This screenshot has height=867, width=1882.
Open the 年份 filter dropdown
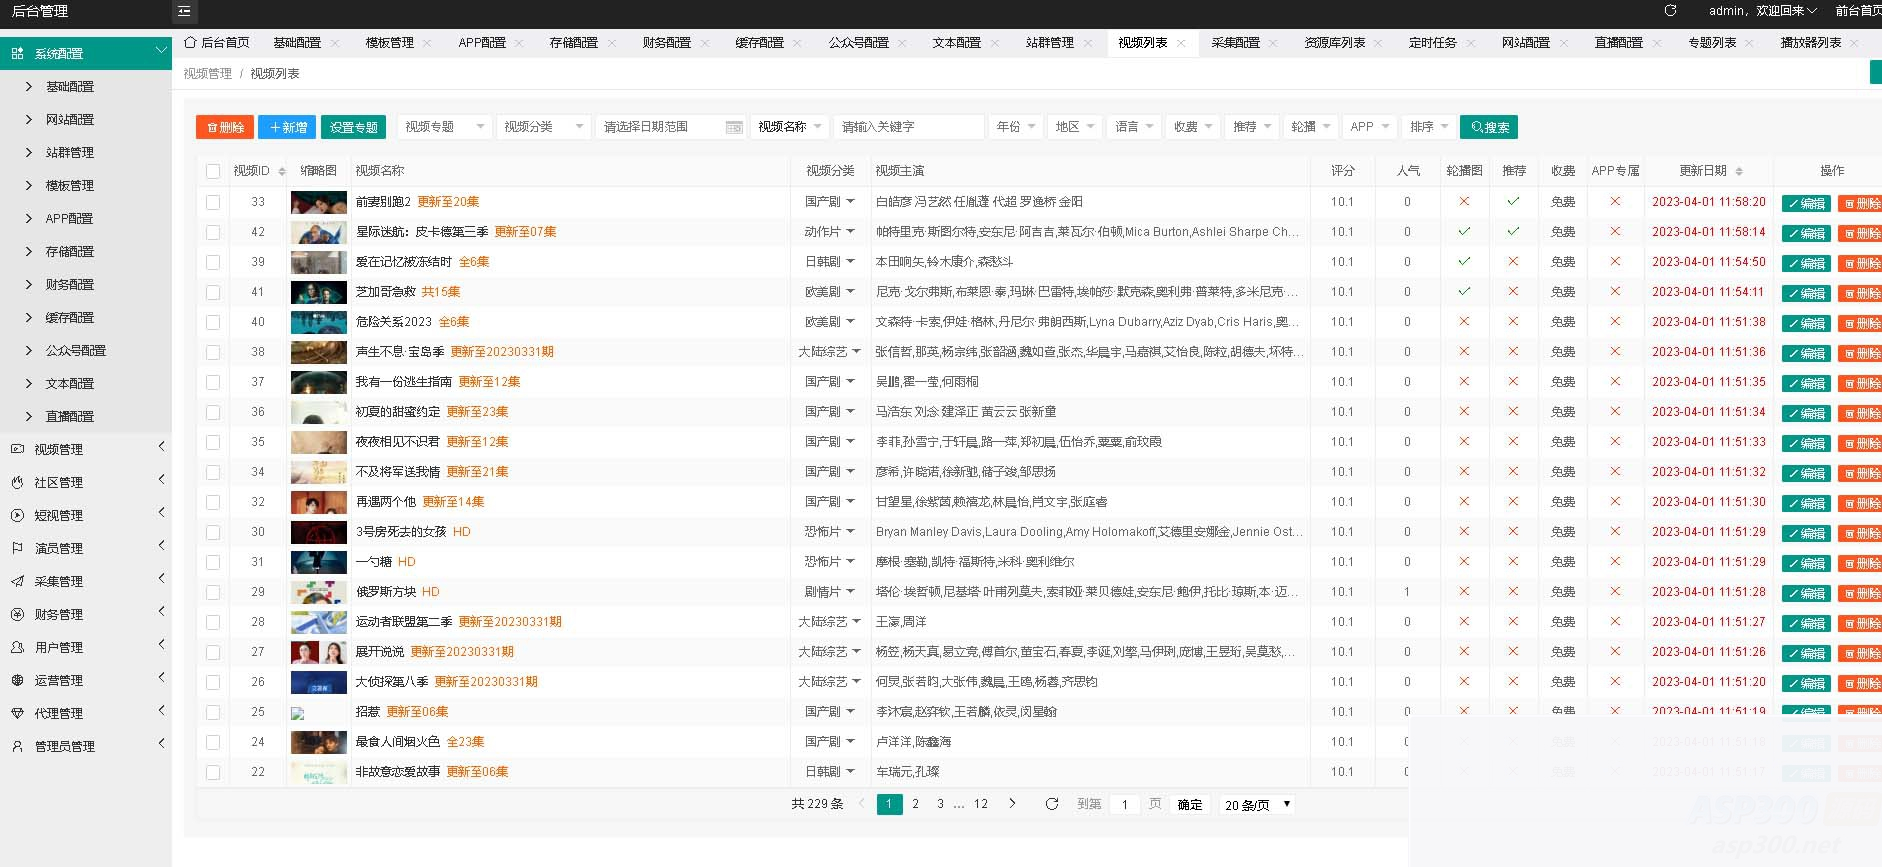click(1016, 127)
